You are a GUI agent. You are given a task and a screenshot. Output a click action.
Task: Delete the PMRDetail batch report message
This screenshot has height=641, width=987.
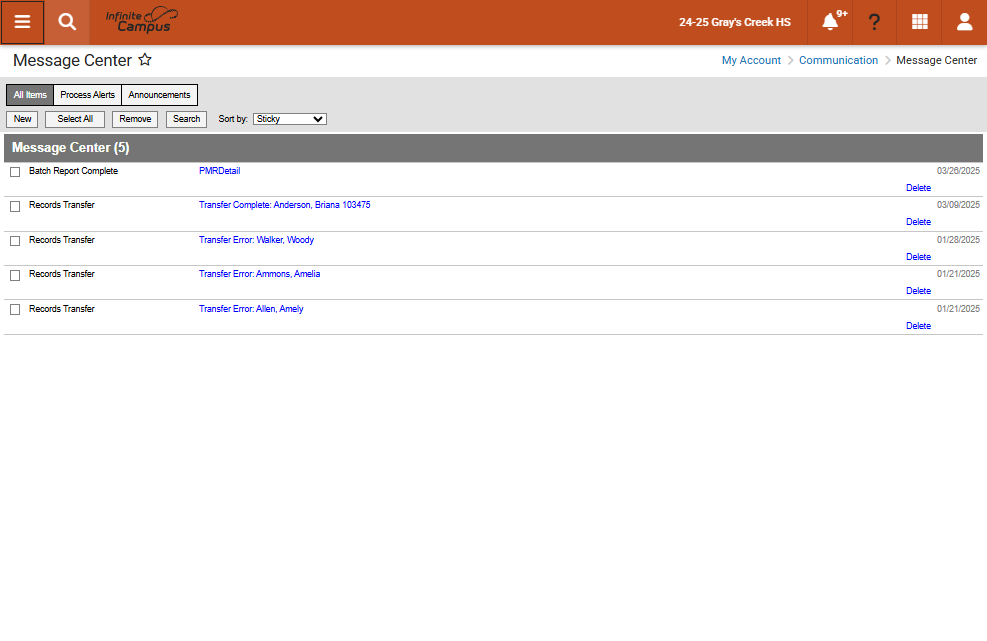[x=918, y=188]
